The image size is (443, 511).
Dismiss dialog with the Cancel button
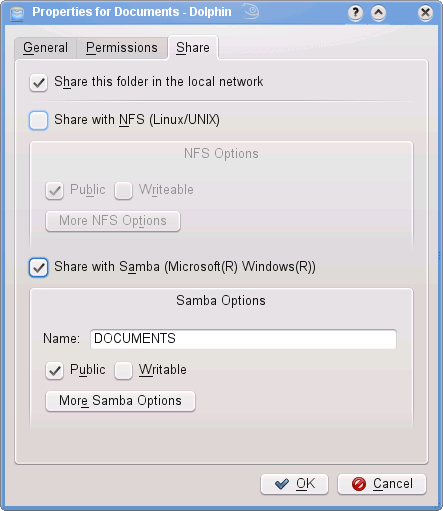tap(382, 484)
